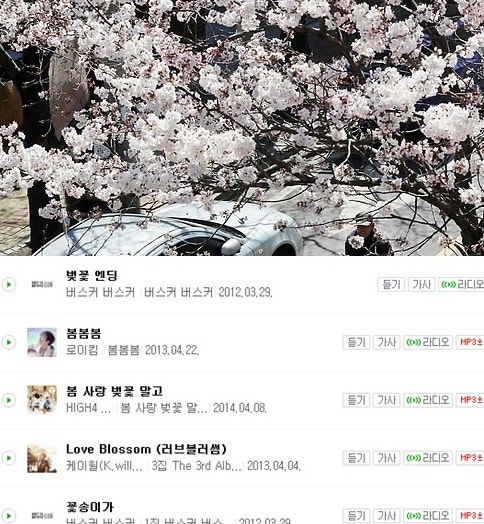Show lyrics (가사) for 벚꽃 엔딩
Screen dimensions: 484x524
pos(421,284)
